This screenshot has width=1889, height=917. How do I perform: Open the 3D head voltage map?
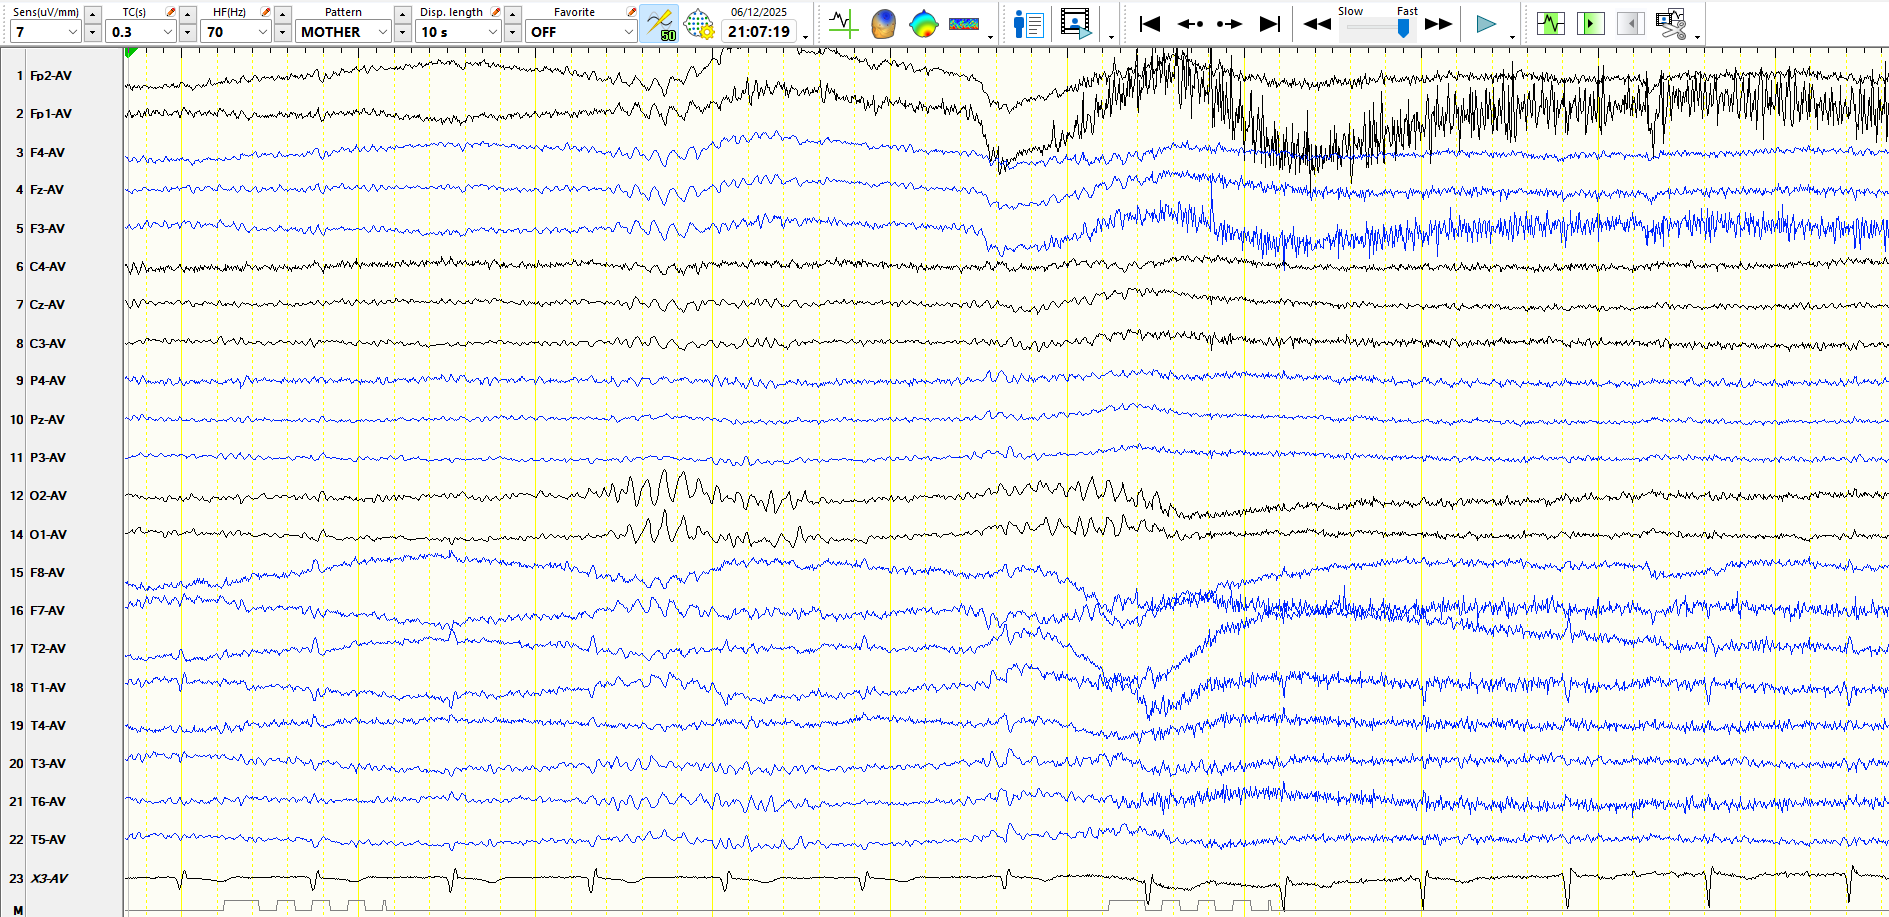[x=883, y=23]
